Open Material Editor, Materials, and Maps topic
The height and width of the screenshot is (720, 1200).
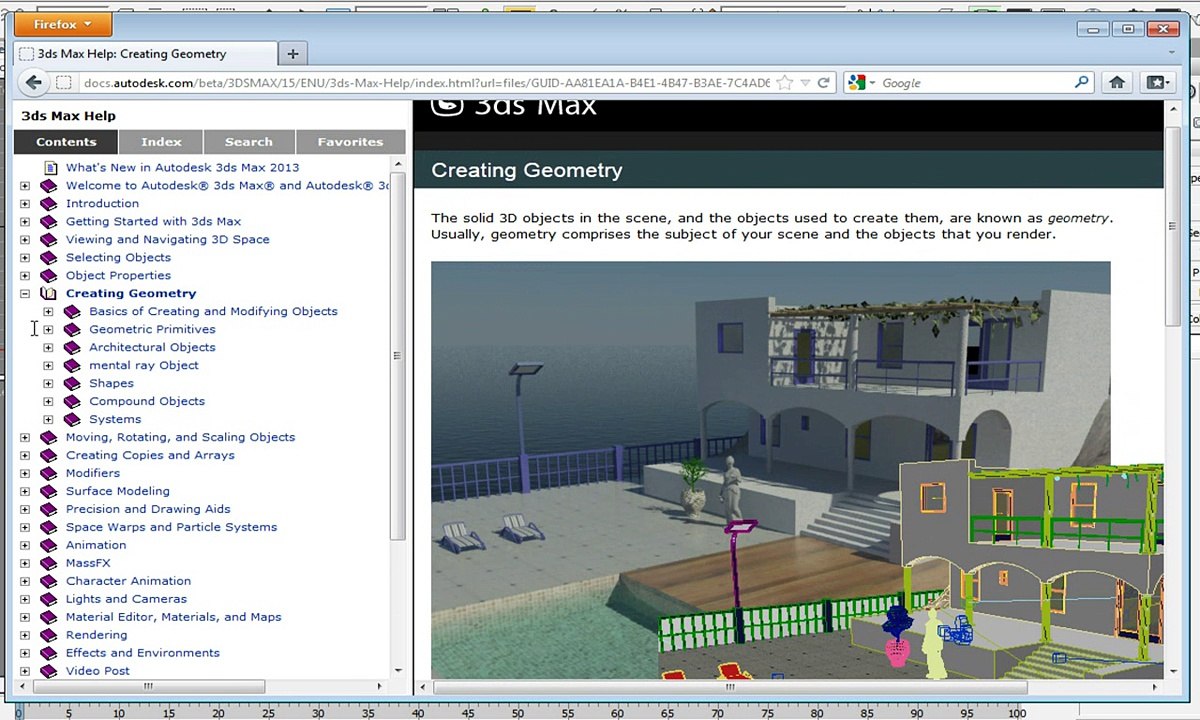coord(173,617)
